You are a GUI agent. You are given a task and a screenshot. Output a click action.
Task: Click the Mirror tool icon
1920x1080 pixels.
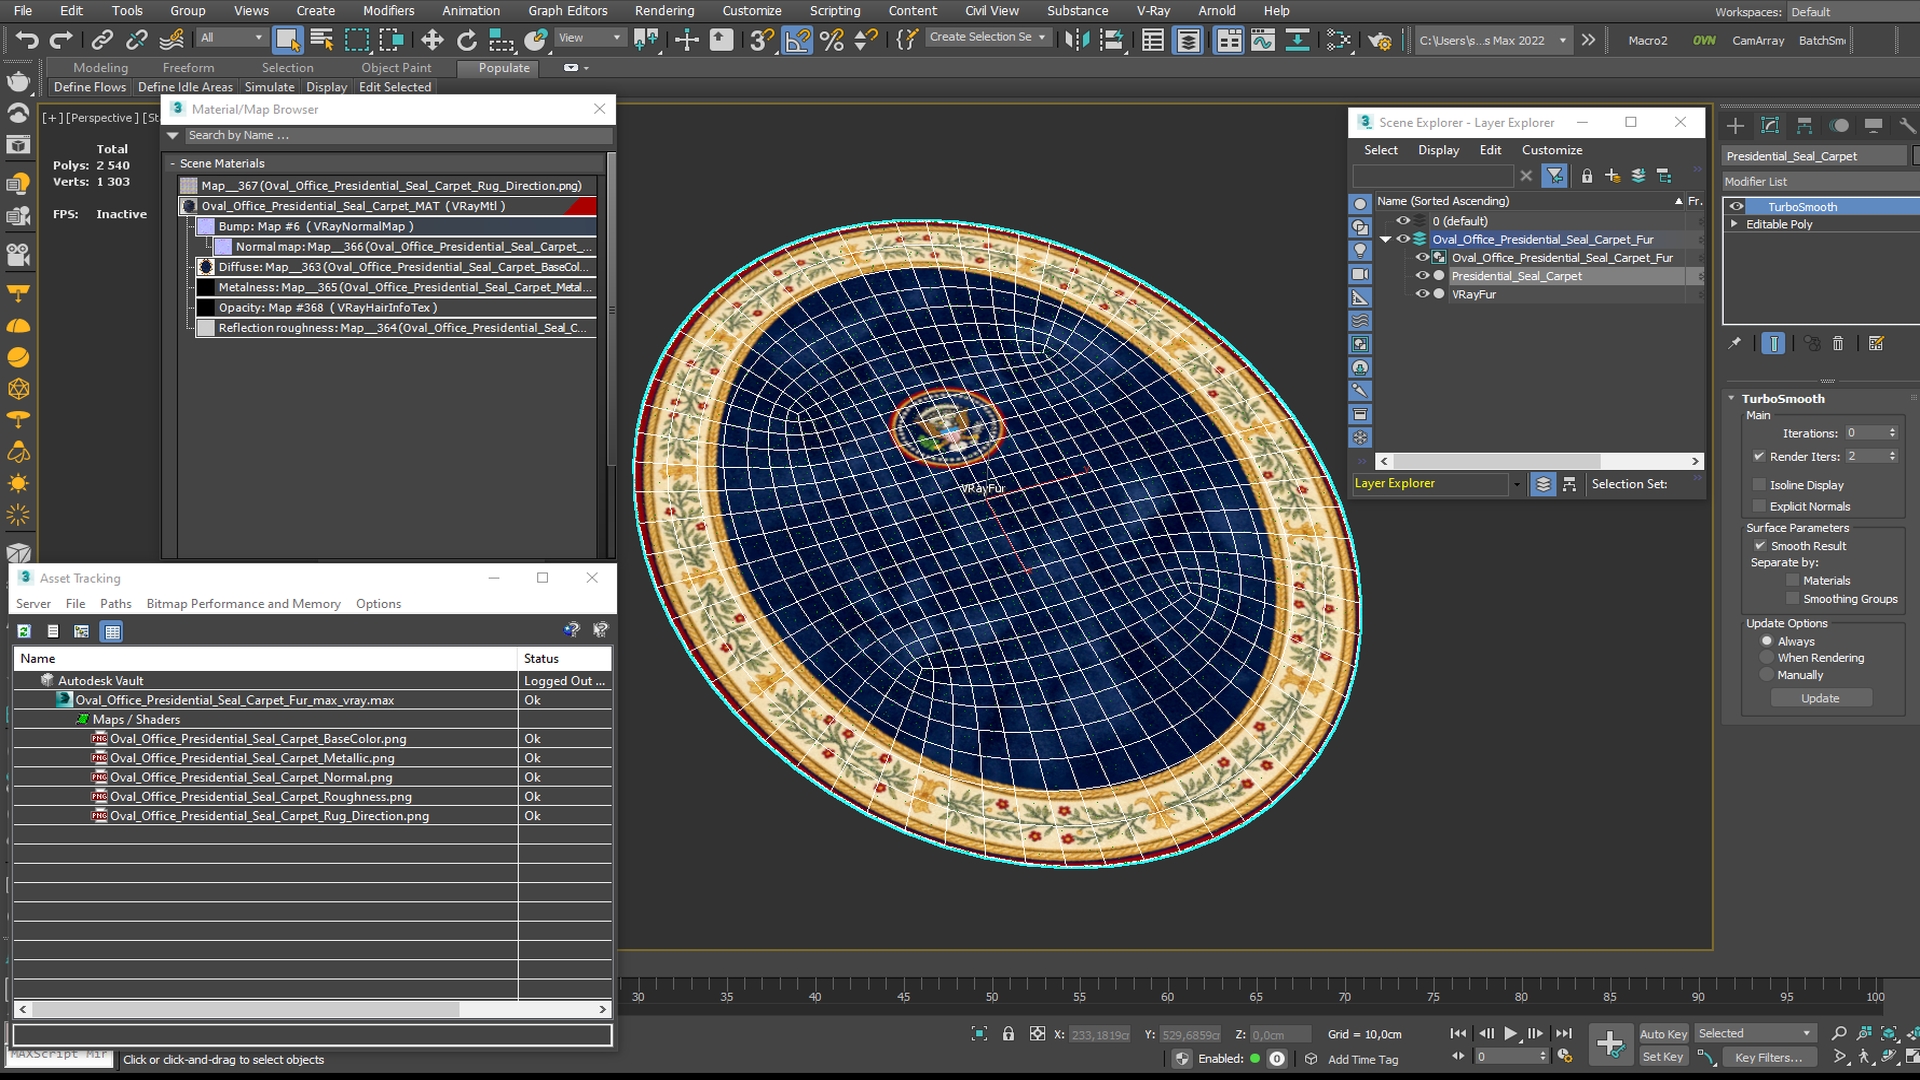click(1077, 40)
